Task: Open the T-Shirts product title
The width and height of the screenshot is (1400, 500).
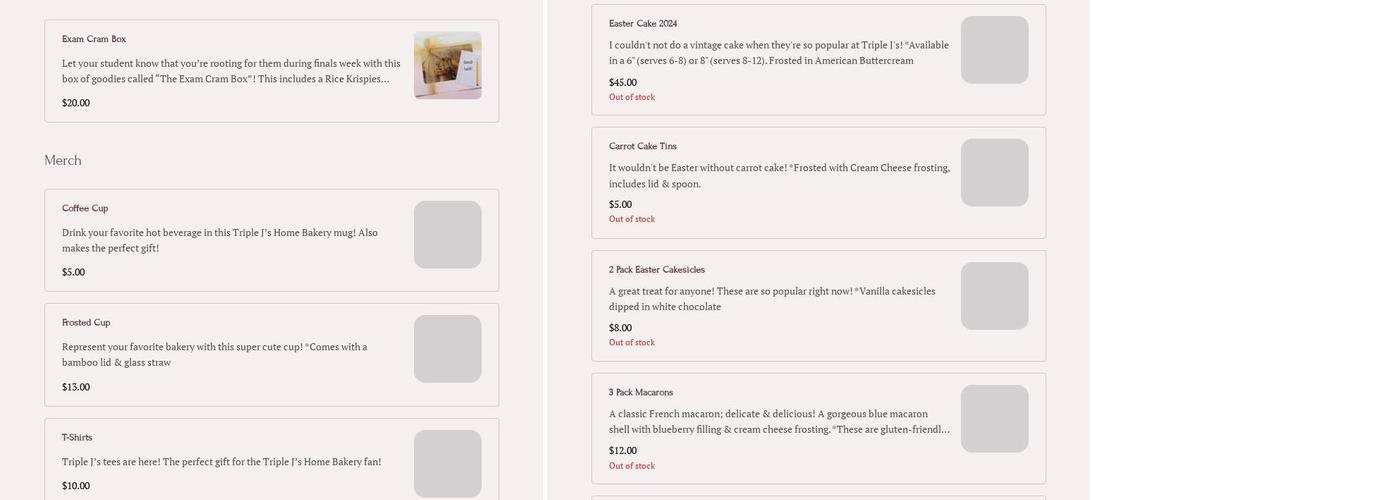Action: click(77, 437)
